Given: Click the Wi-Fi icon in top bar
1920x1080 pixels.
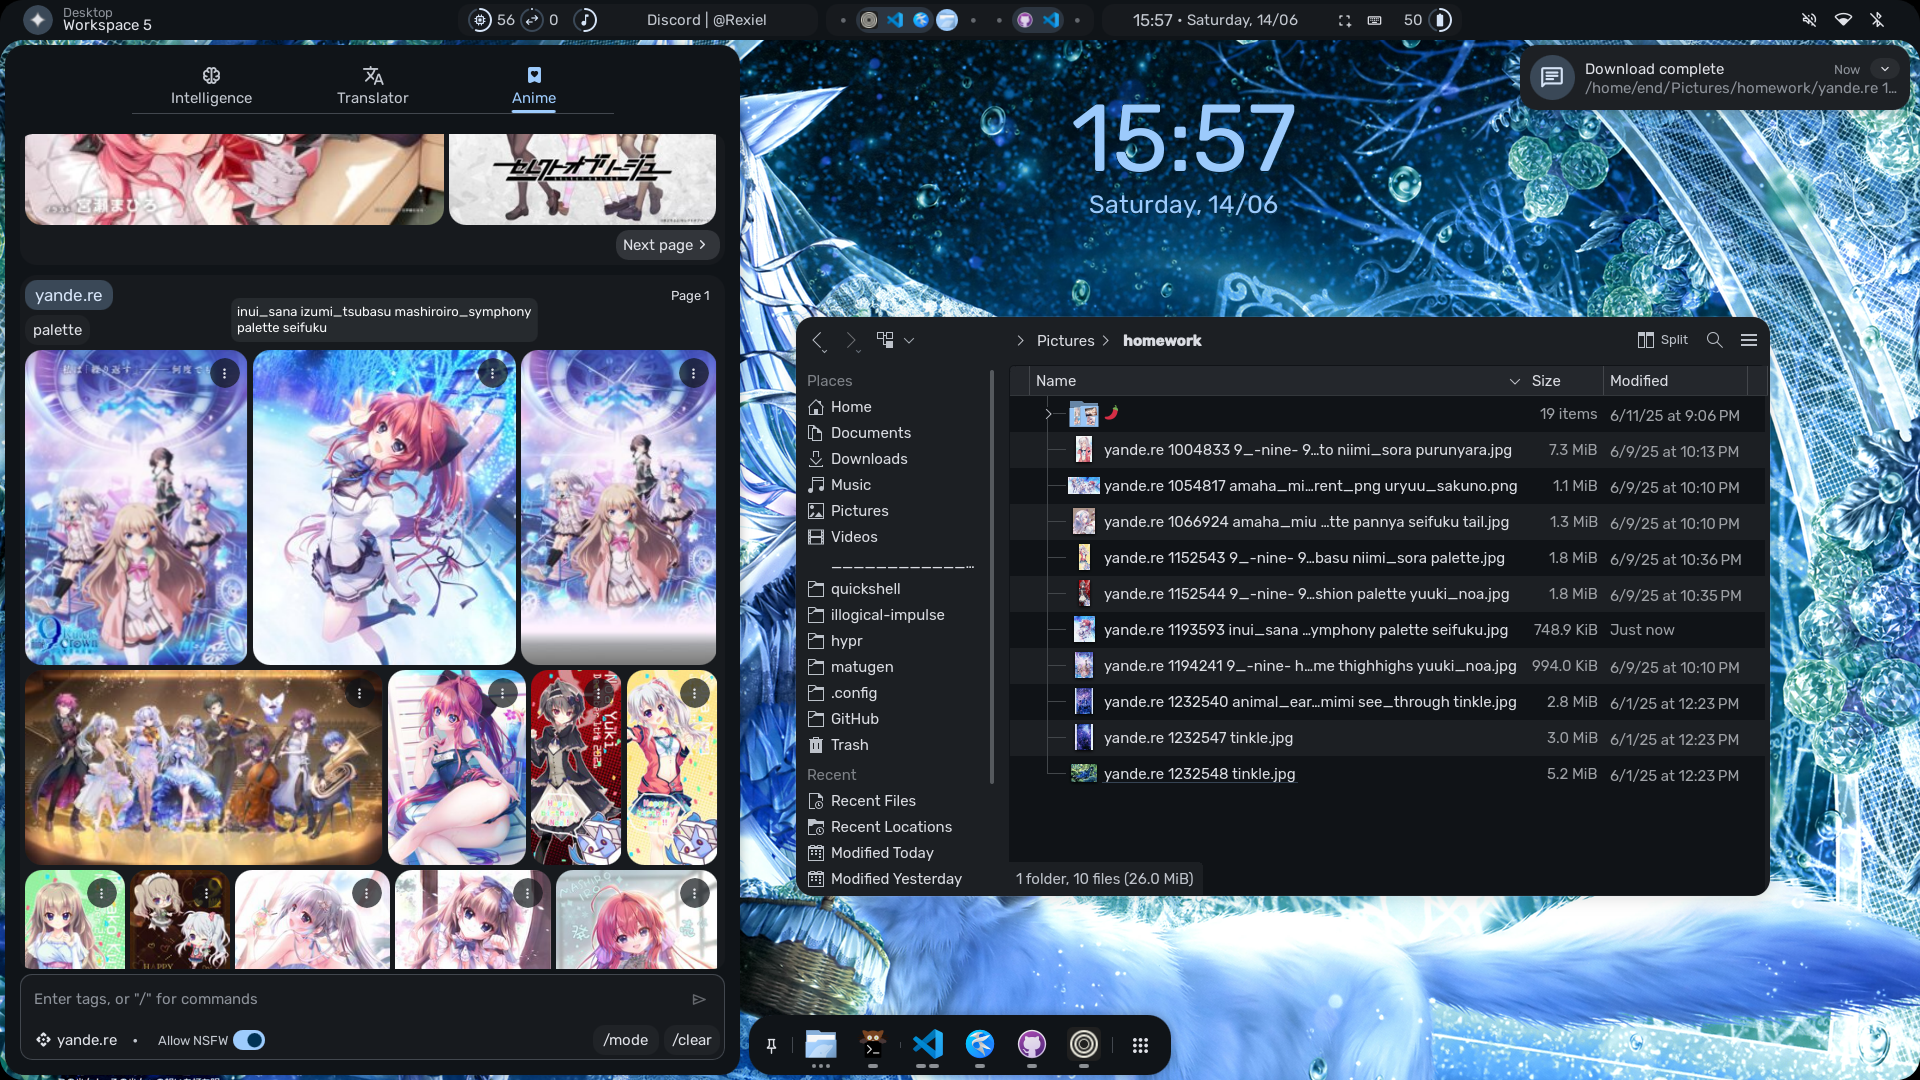Looking at the screenshot, I should (x=1843, y=20).
